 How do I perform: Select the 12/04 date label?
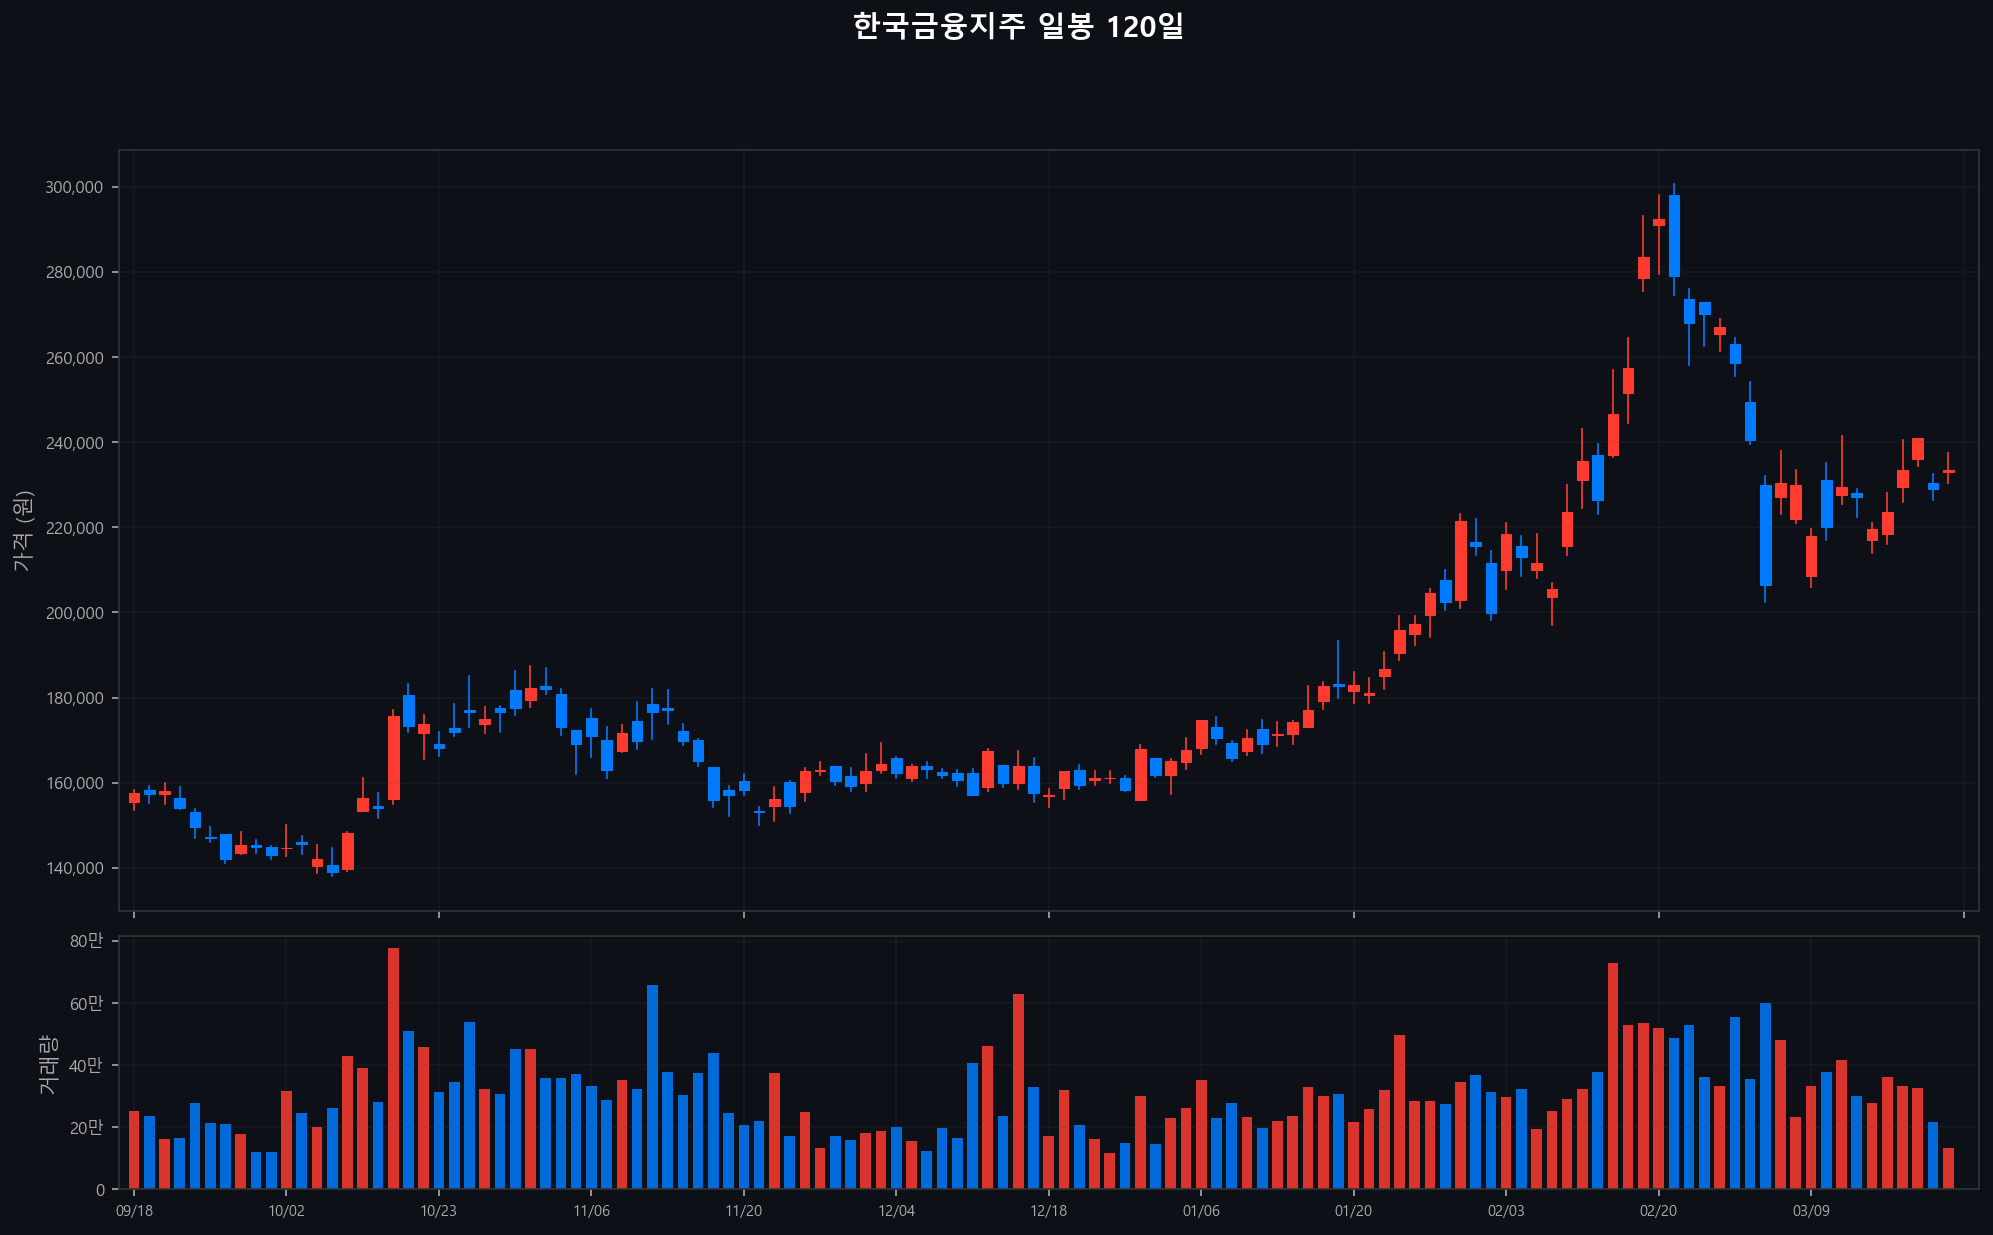[x=896, y=1211]
